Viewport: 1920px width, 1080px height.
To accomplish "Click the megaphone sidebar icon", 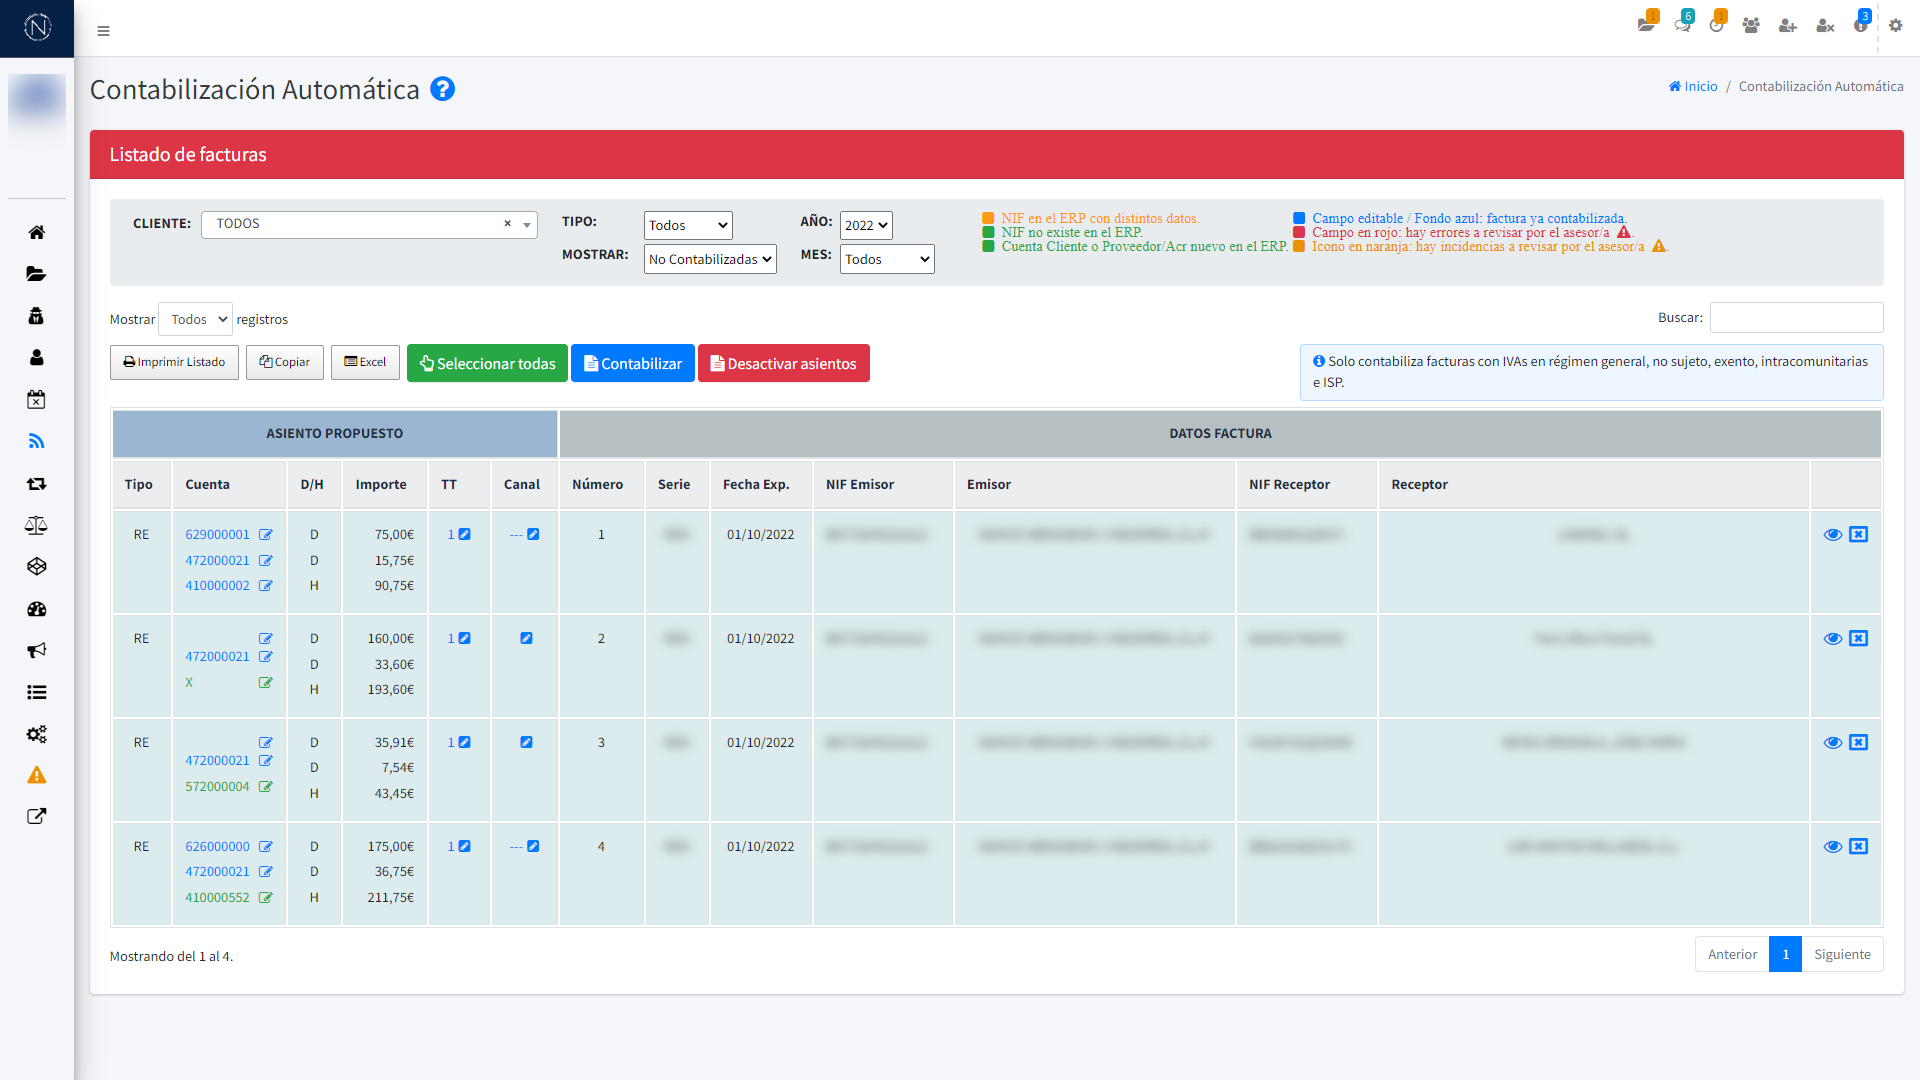I will point(37,650).
